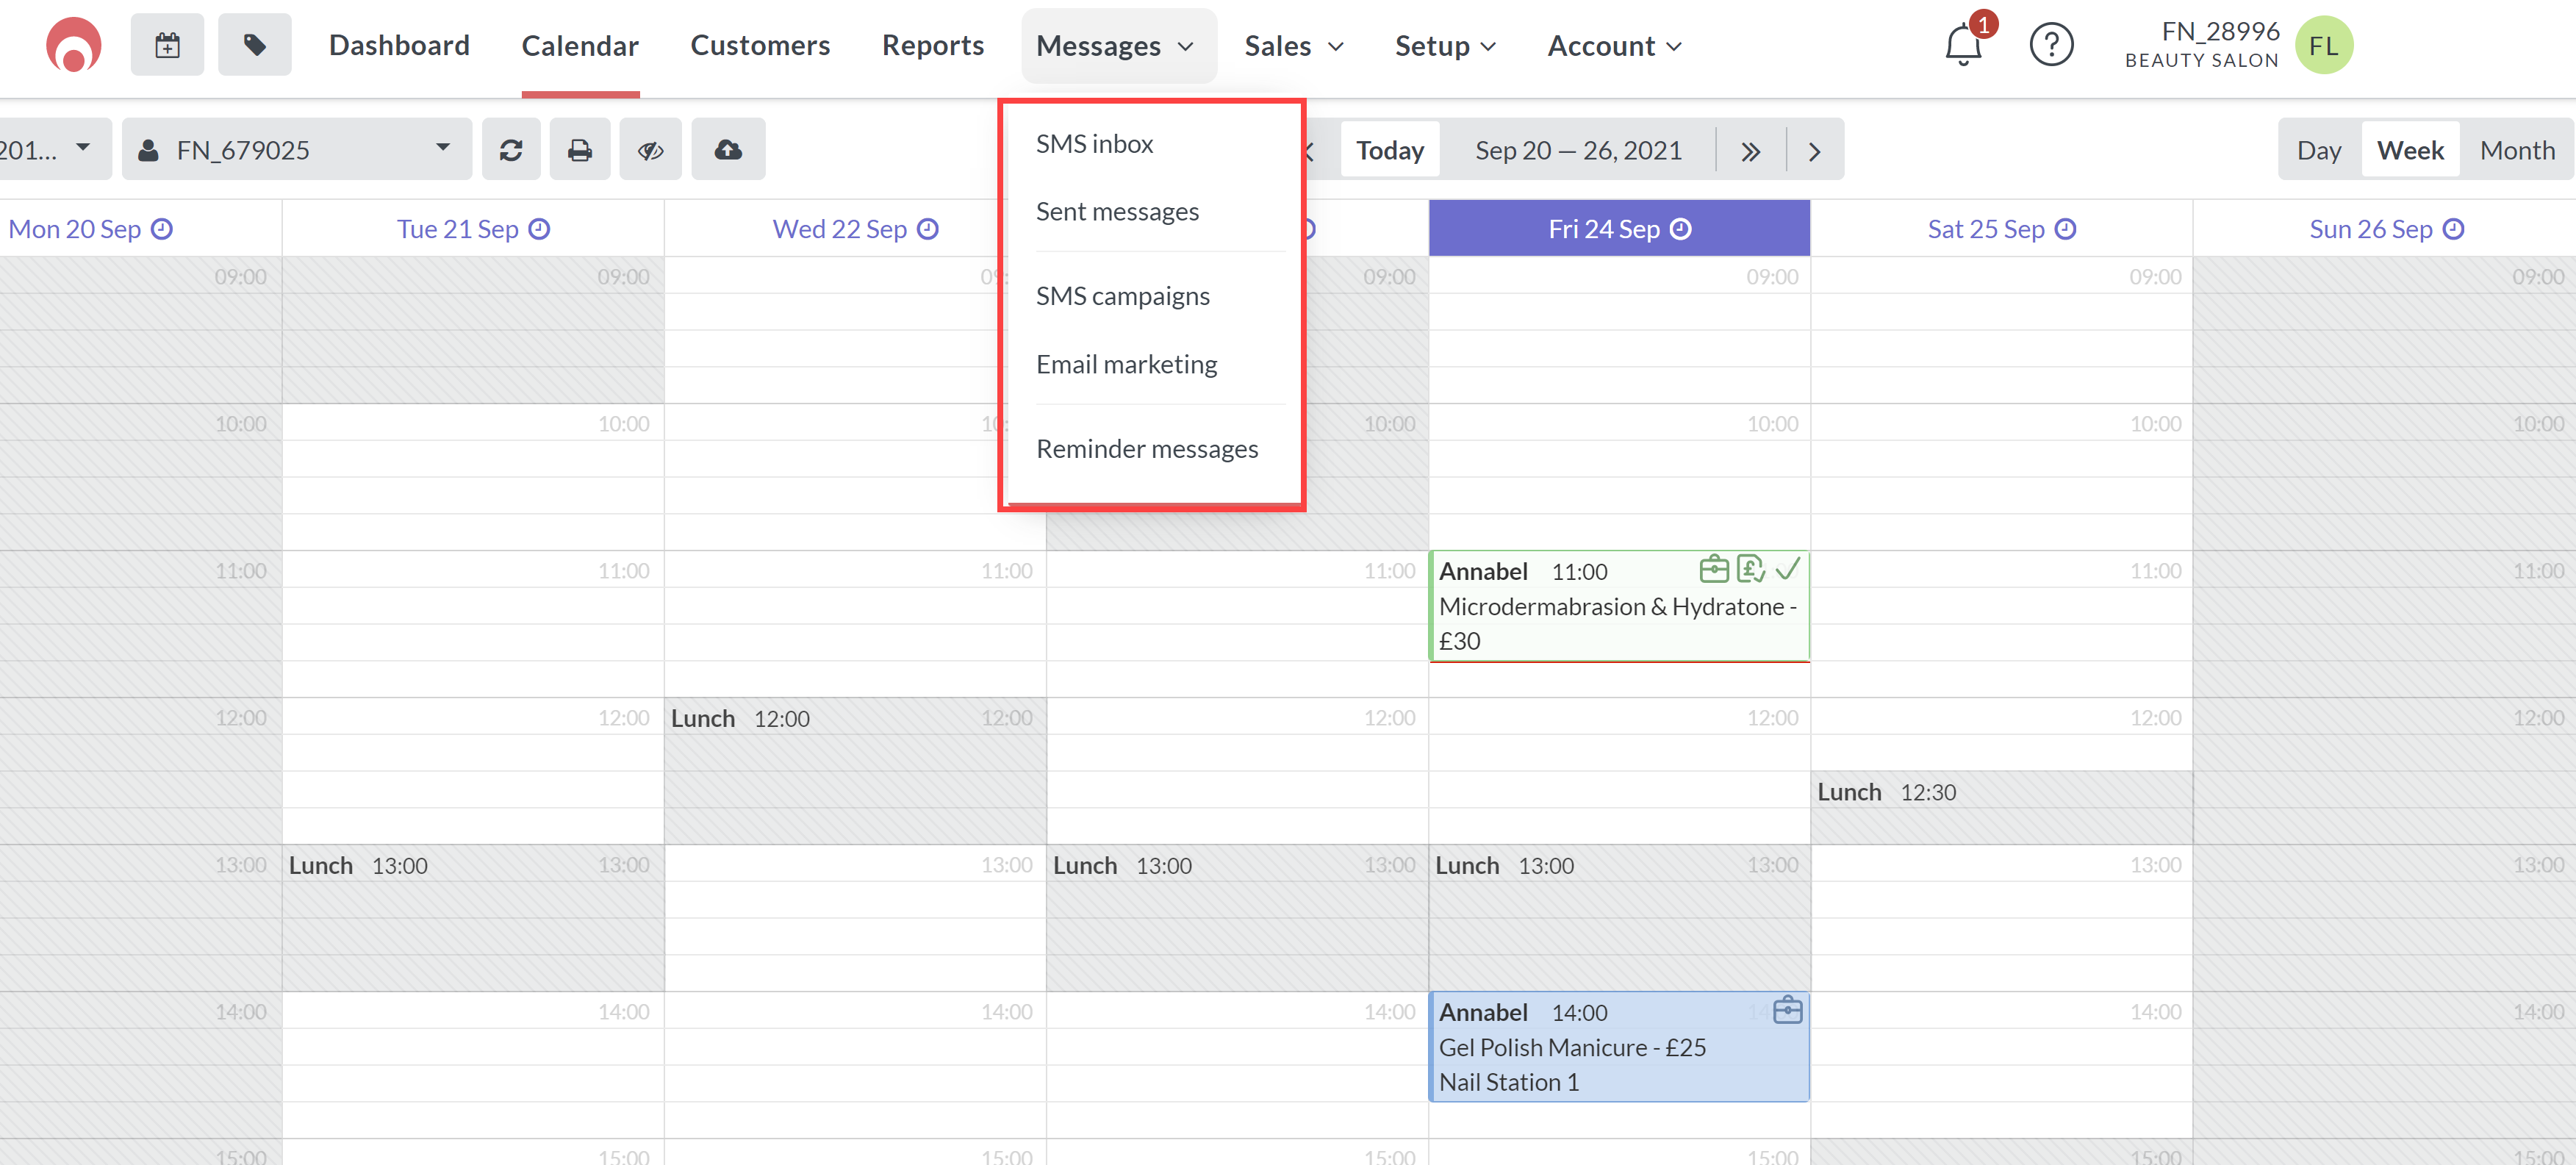Print the calendar
This screenshot has width=2576, height=1165.
(580, 150)
